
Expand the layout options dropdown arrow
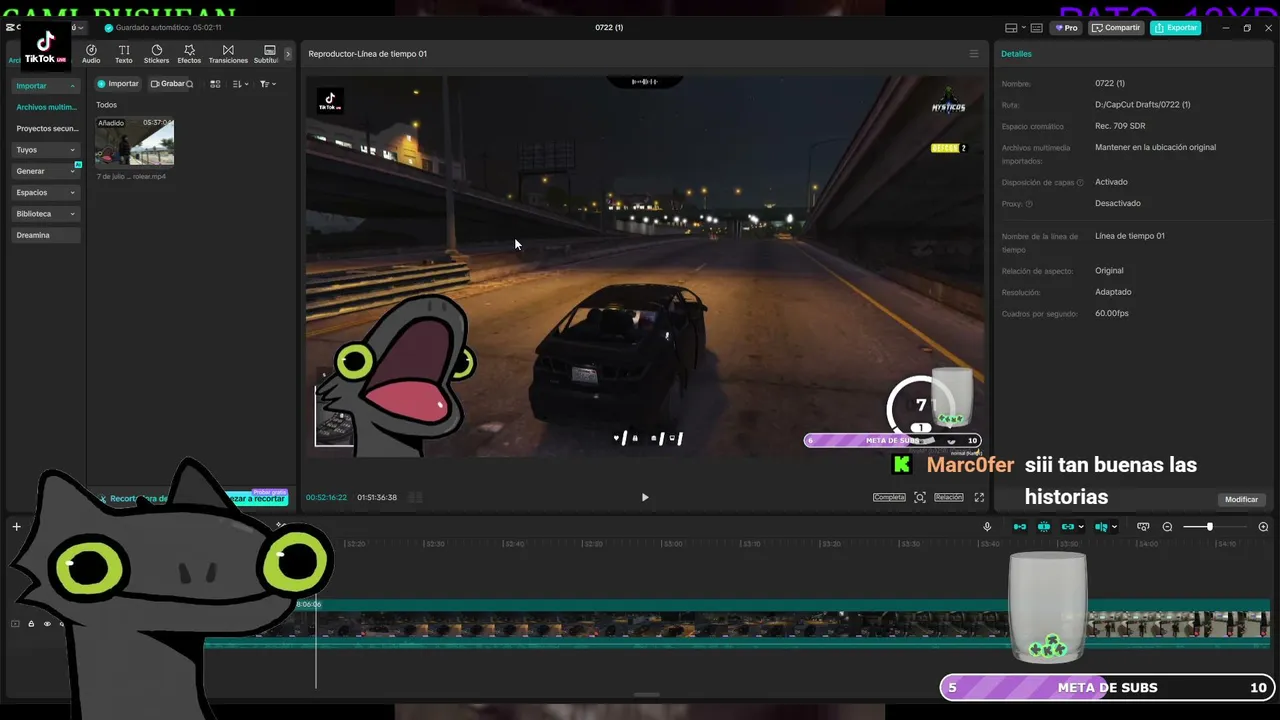pos(1023,28)
